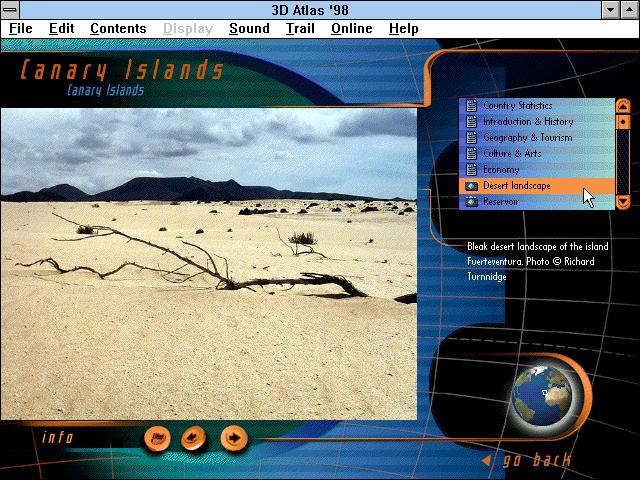Screen dimensions: 640x480
Task: Open Culture & Arts article
Action: click(537, 153)
